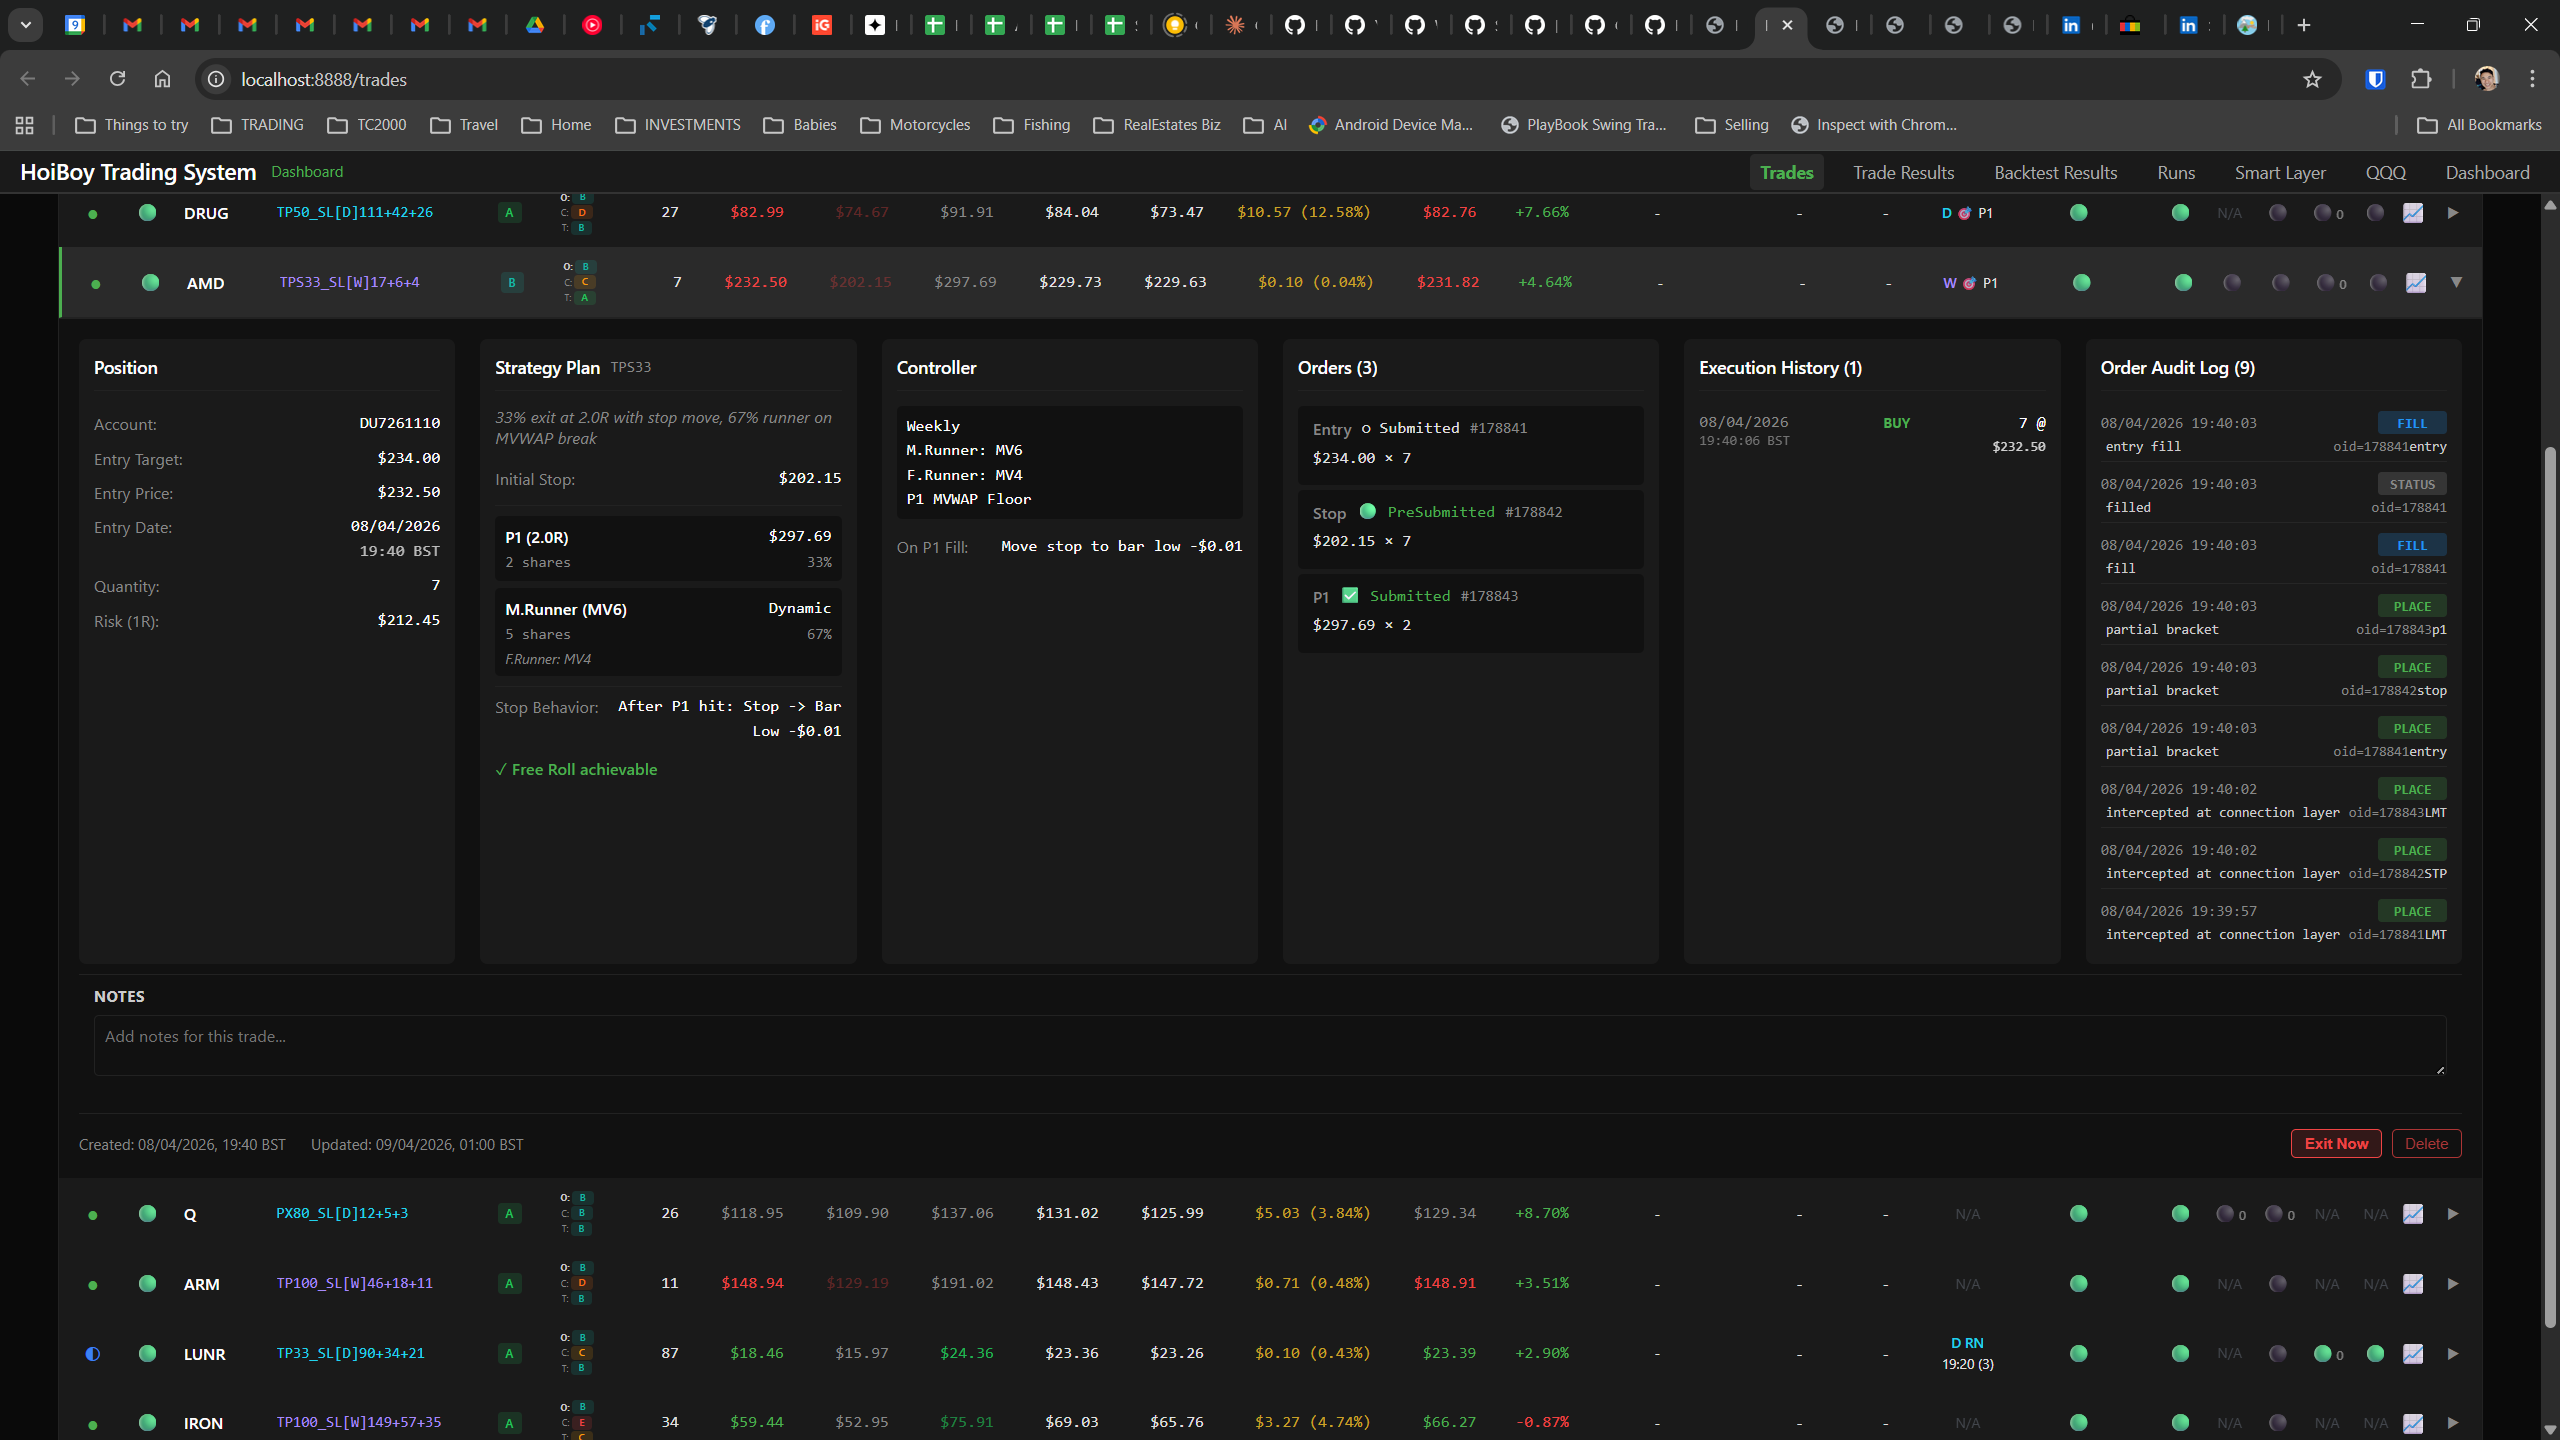Expand the Q trade row details
The height and width of the screenshot is (1440, 2560).
coord(2453,1214)
